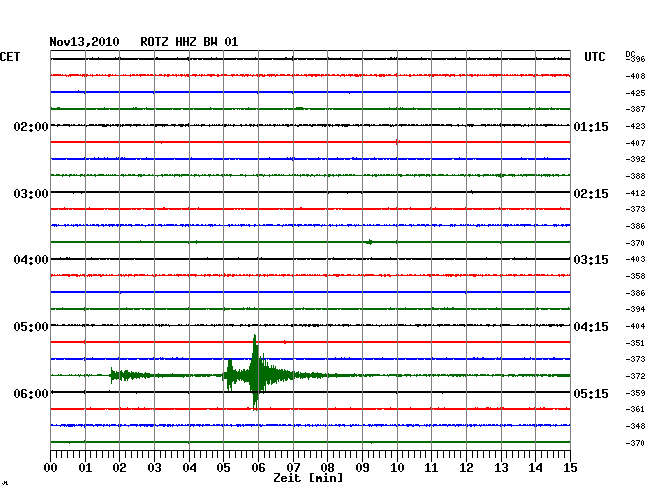Click minute 04 on the time axis
The image size is (650, 494).
[x=189, y=468]
